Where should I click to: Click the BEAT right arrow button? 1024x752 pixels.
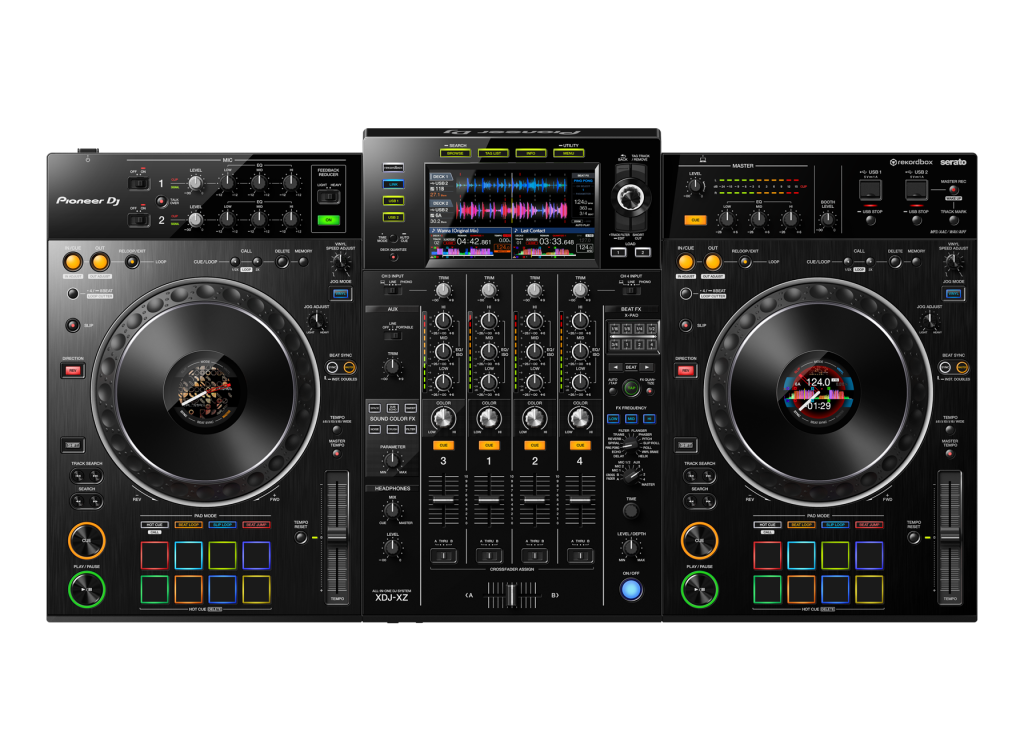647,368
